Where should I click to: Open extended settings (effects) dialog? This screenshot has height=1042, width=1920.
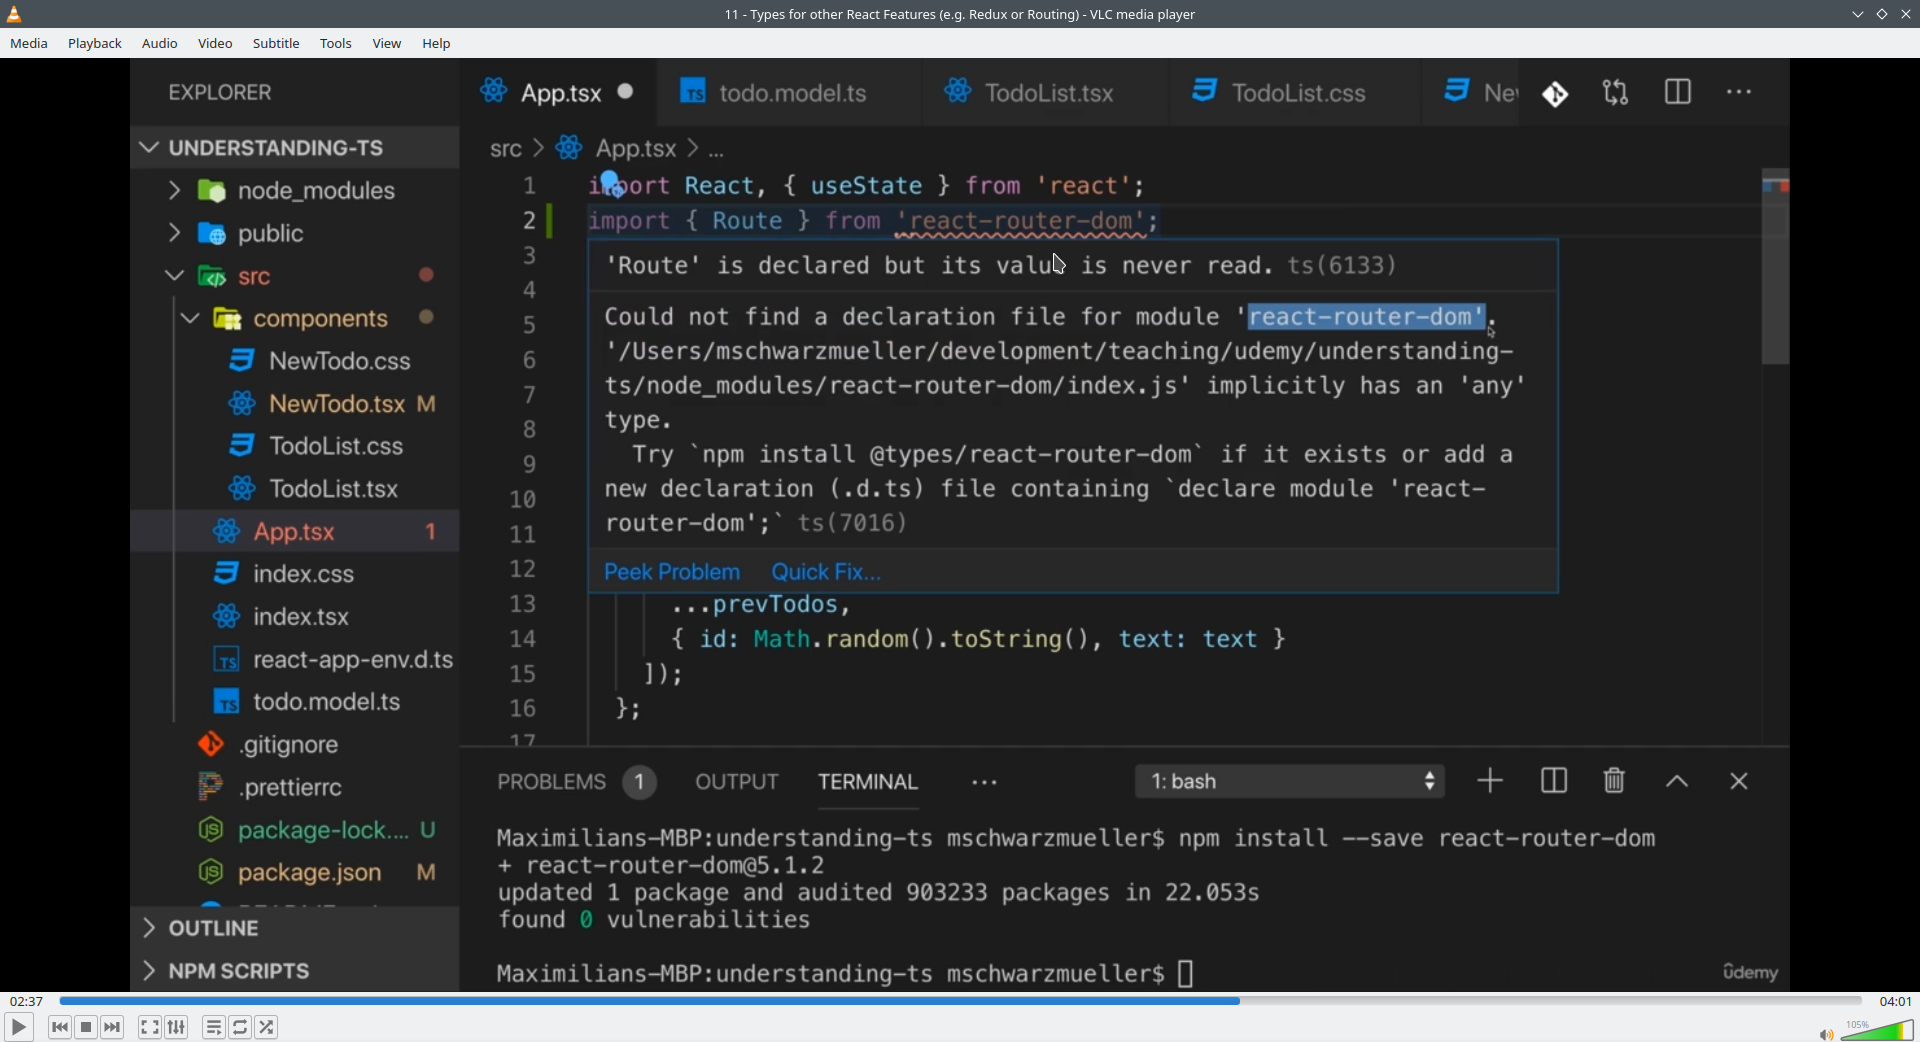pyautogui.click(x=177, y=1027)
